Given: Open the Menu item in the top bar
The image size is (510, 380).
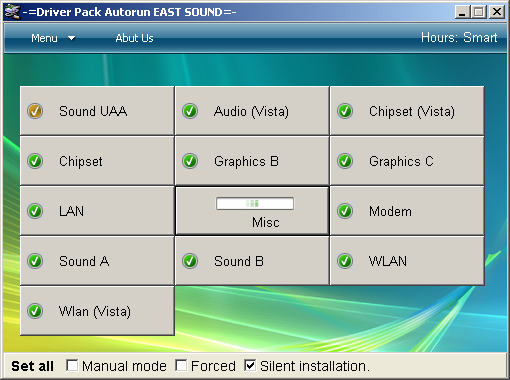Looking at the screenshot, I should pos(44,38).
